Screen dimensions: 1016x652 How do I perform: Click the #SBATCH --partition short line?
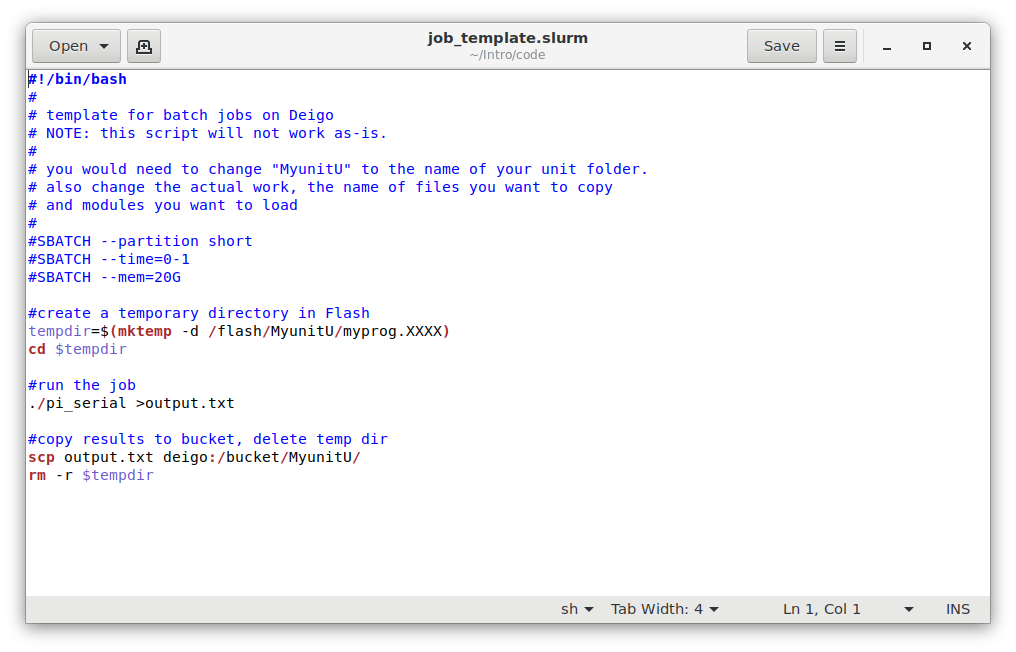tap(138, 240)
